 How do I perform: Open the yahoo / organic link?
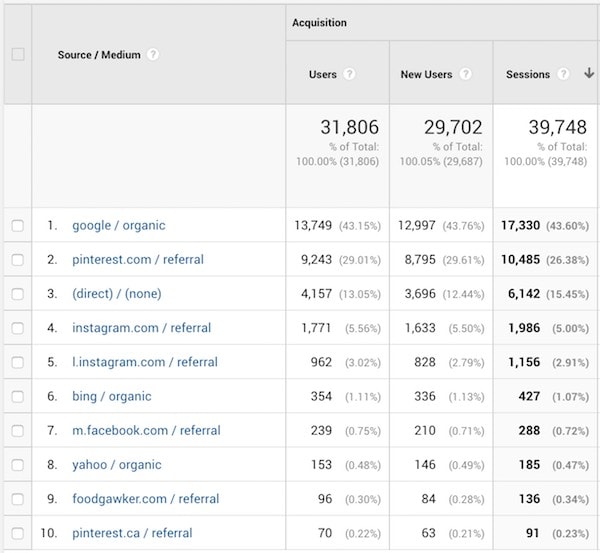point(117,465)
